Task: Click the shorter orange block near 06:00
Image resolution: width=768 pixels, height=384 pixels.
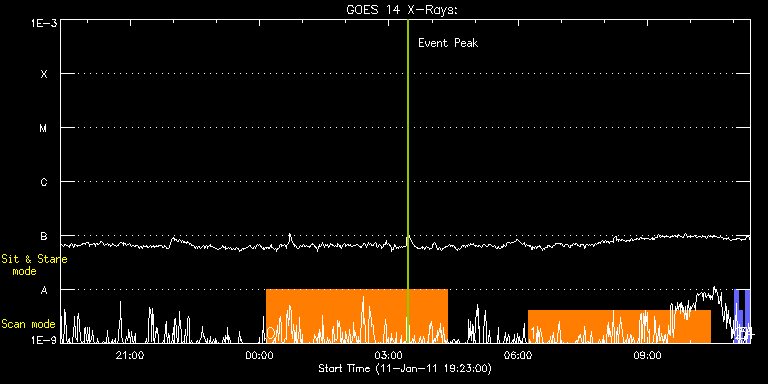Action: tap(619, 326)
